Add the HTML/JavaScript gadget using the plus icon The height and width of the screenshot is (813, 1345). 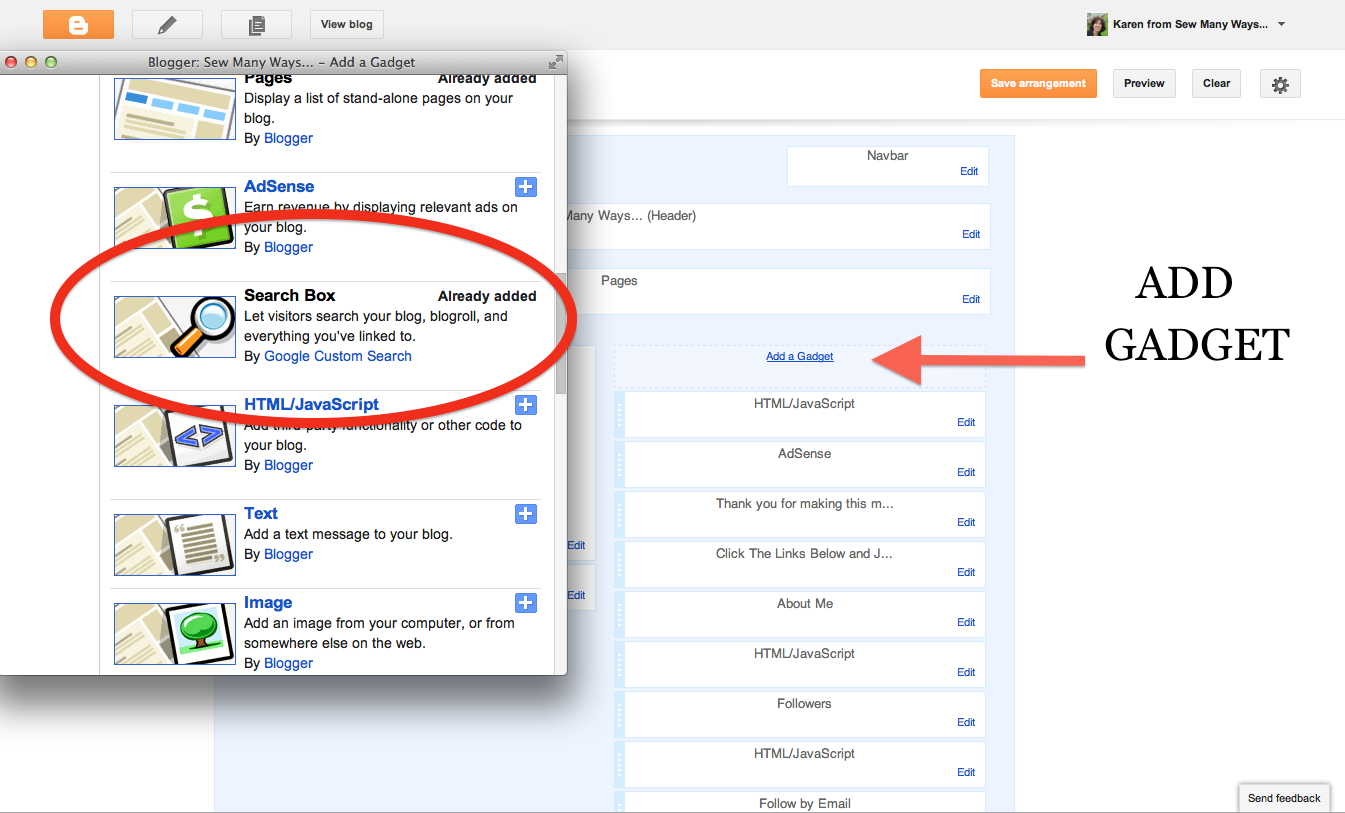click(526, 405)
